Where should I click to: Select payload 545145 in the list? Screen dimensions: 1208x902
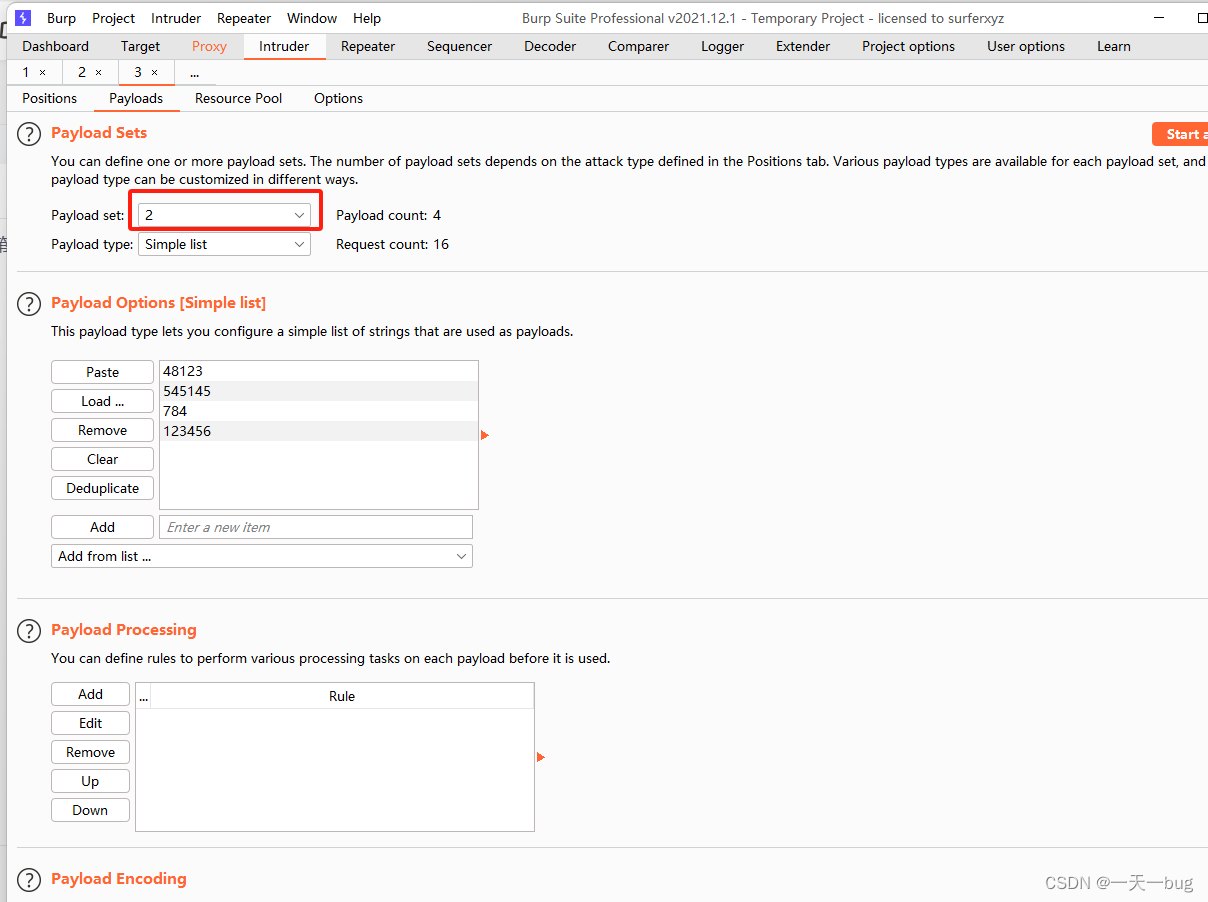pos(319,391)
